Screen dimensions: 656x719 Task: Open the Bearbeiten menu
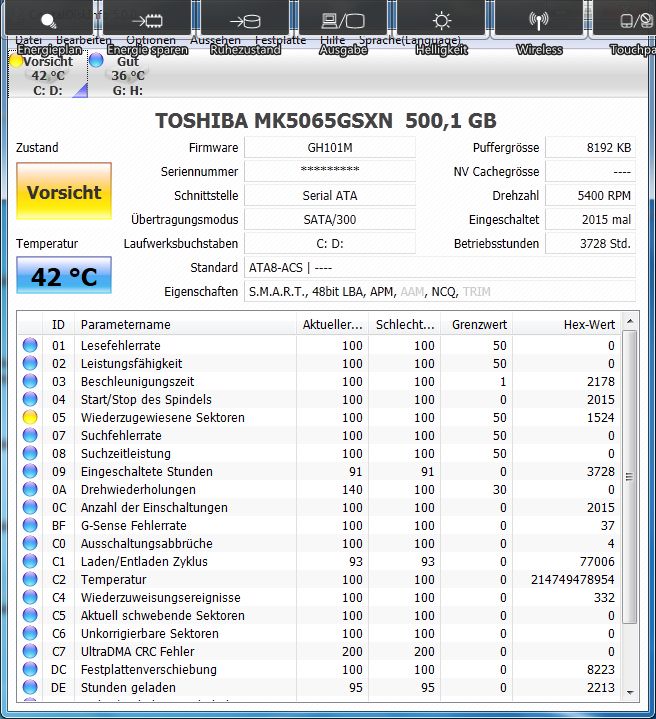coord(83,40)
